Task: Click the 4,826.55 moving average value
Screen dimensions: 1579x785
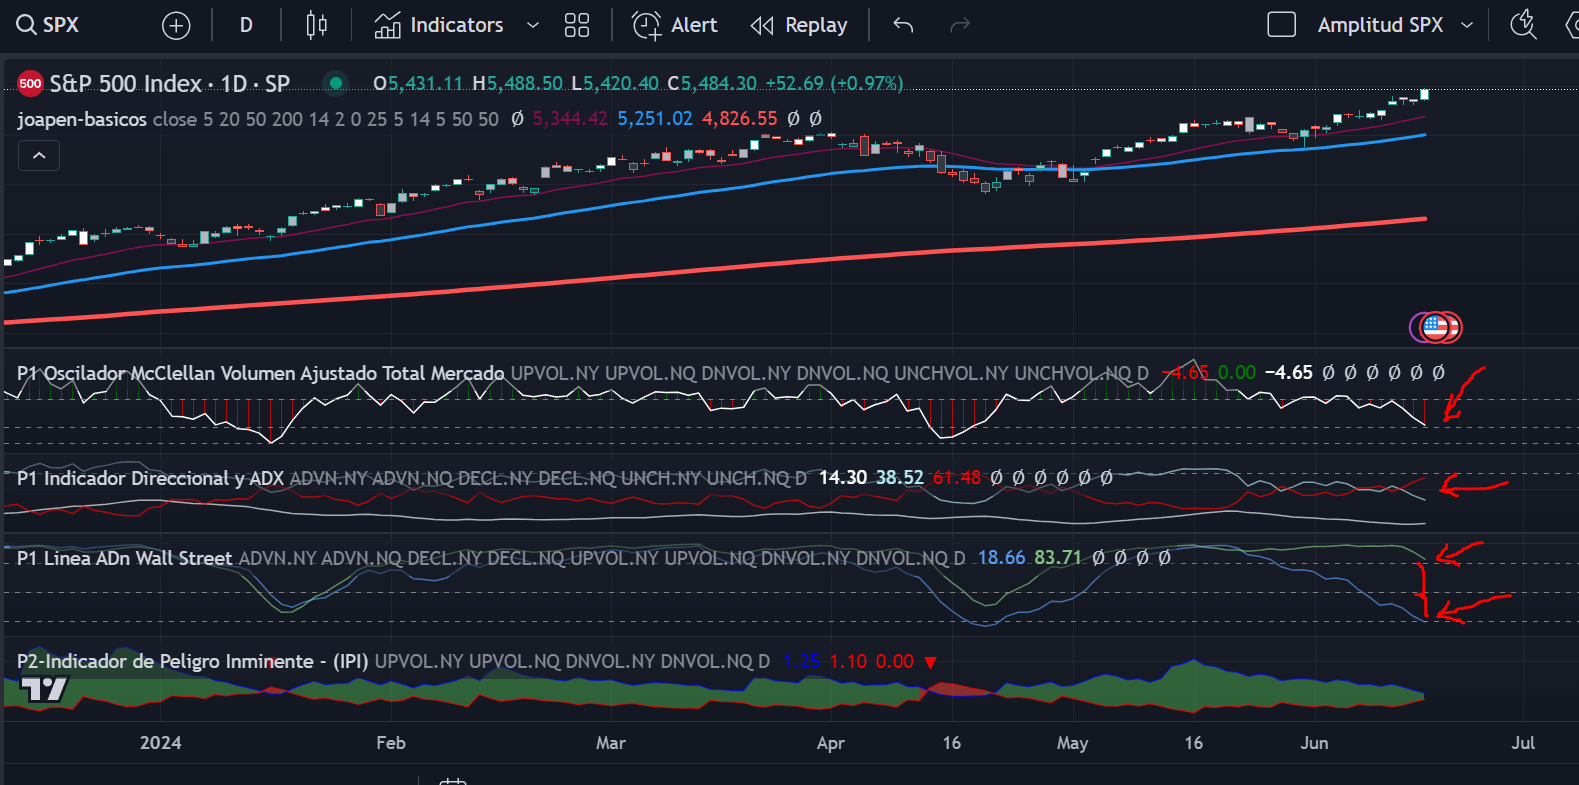Action: tap(740, 119)
